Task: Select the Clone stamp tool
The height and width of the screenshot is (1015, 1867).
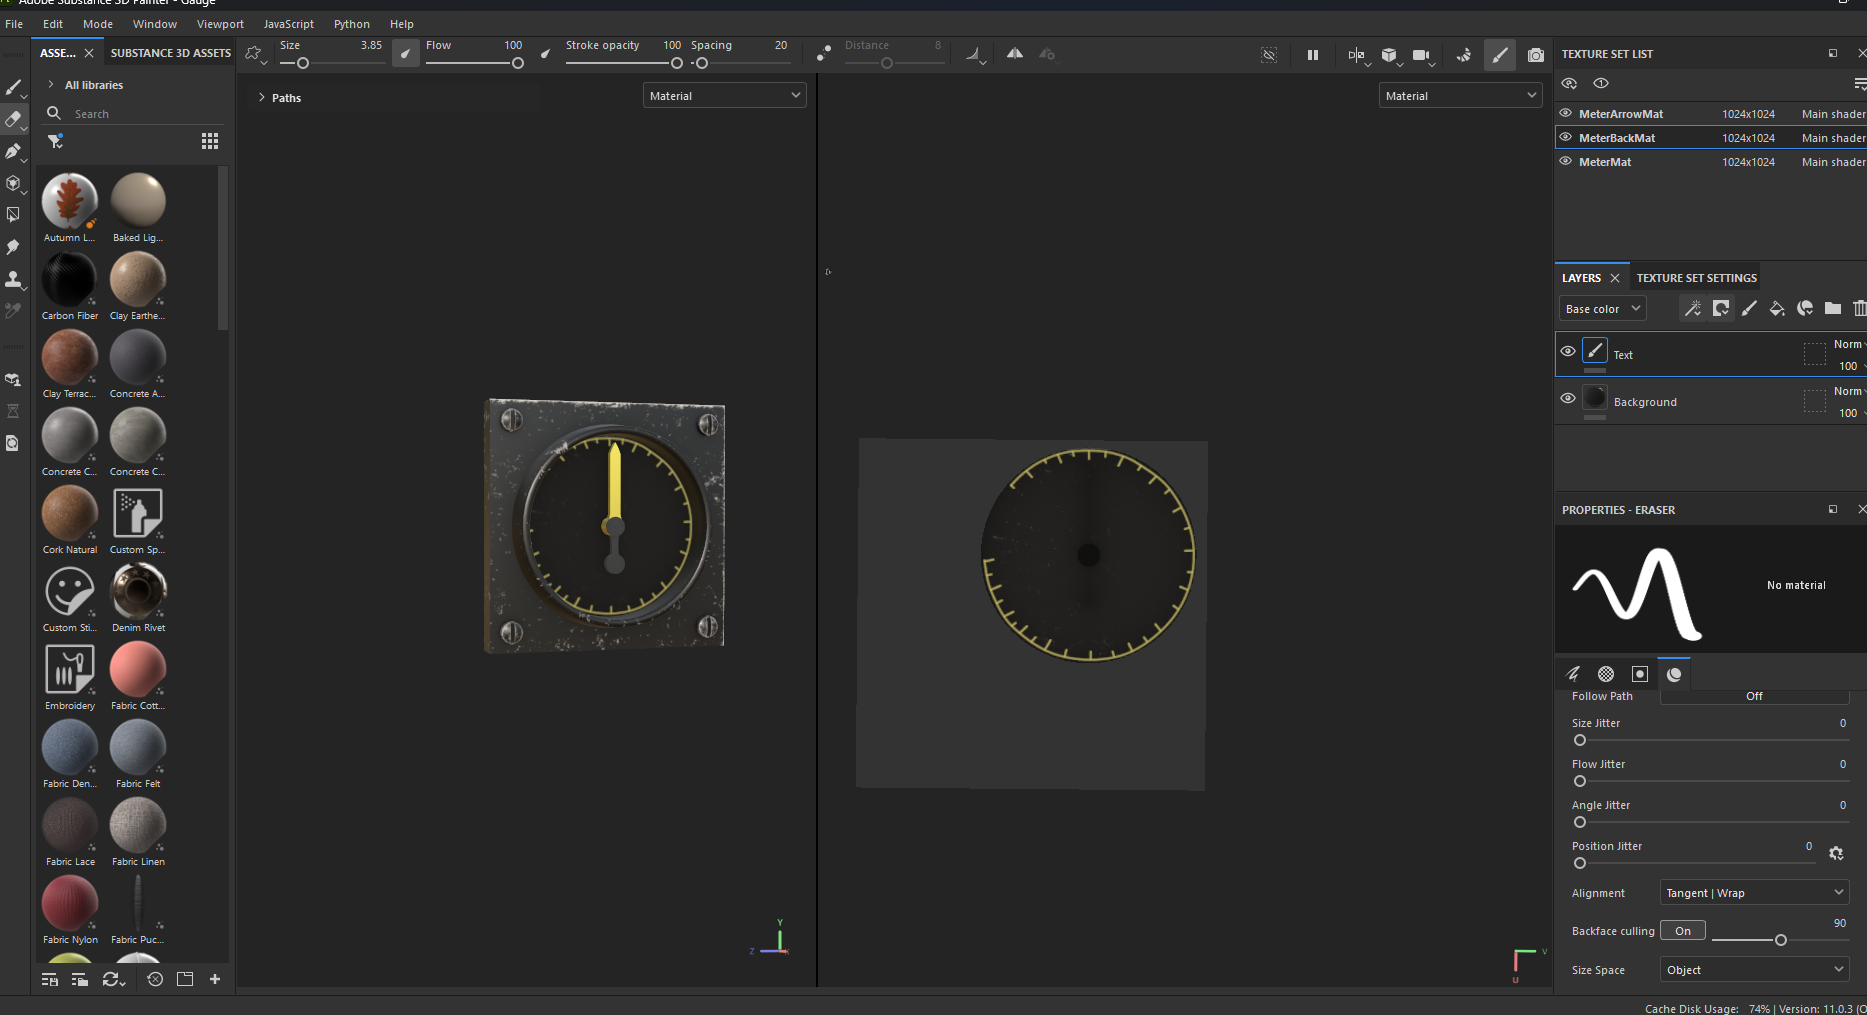Action: [13, 279]
